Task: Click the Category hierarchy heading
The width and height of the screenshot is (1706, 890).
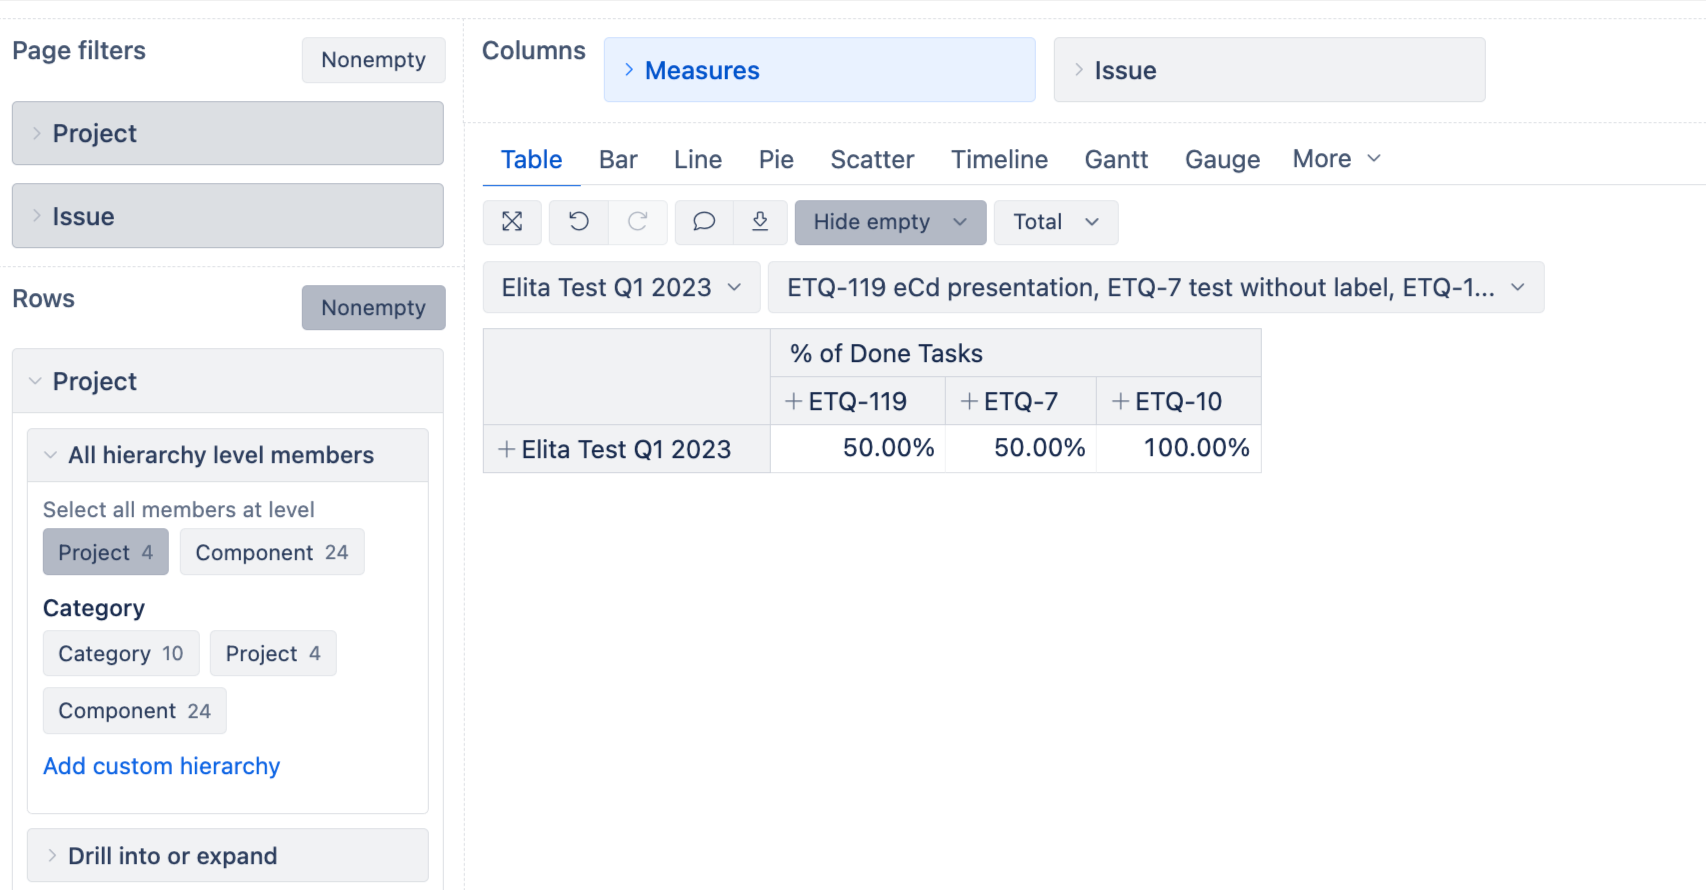Action: coord(94,608)
